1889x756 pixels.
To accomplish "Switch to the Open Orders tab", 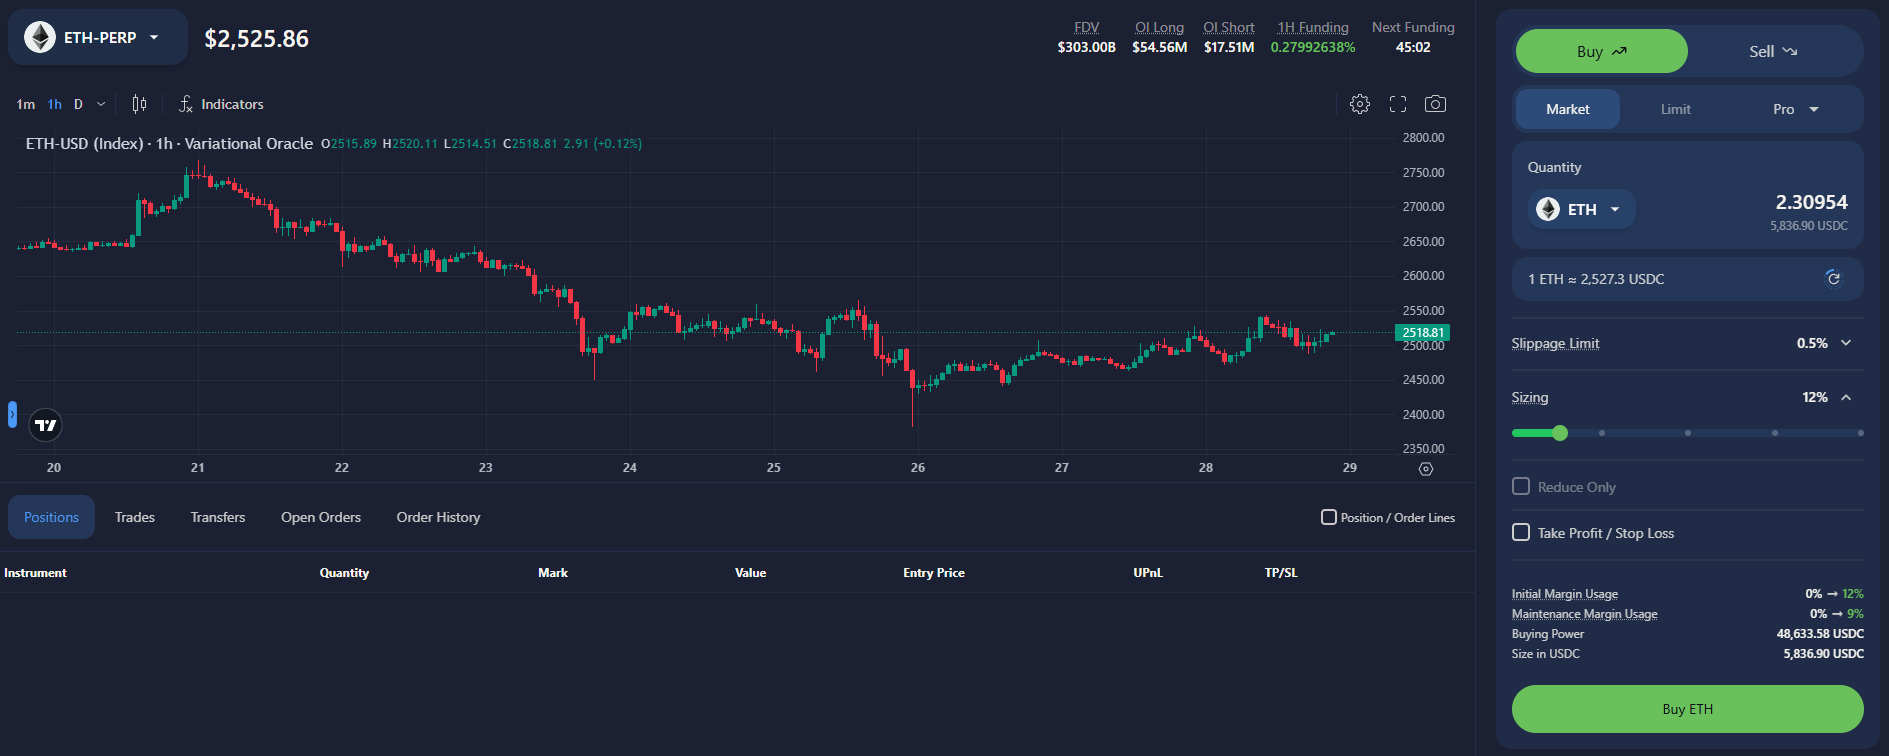I will pyautogui.click(x=320, y=517).
